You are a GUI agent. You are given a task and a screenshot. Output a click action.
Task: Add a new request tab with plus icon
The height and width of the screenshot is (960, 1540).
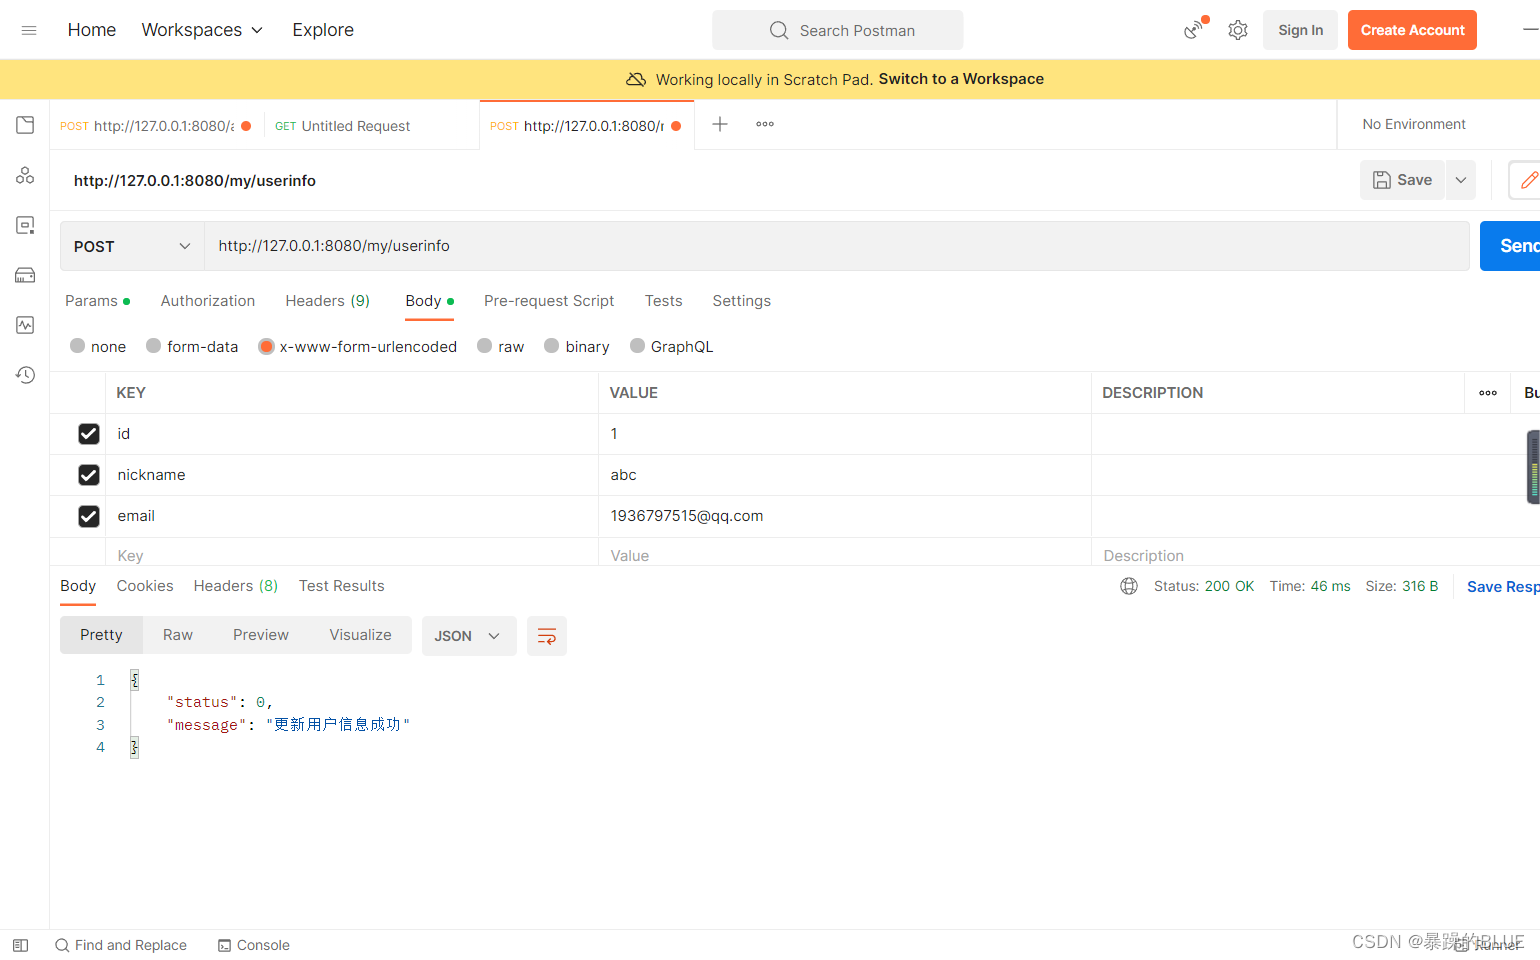(x=720, y=124)
